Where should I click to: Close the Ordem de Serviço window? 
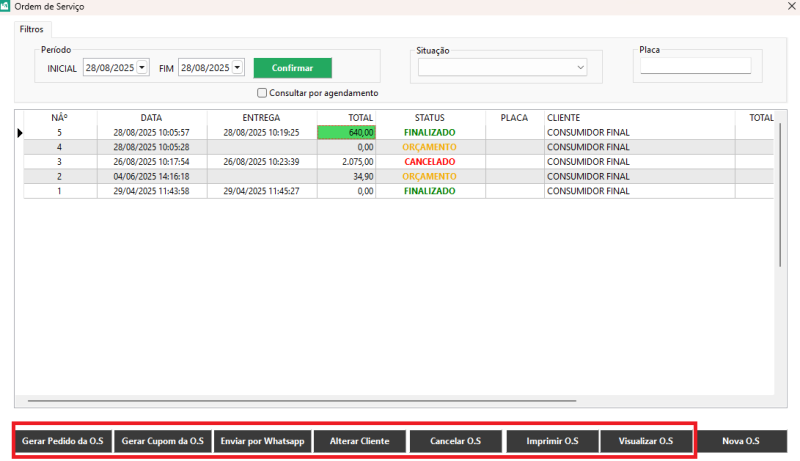(x=791, y=6)
